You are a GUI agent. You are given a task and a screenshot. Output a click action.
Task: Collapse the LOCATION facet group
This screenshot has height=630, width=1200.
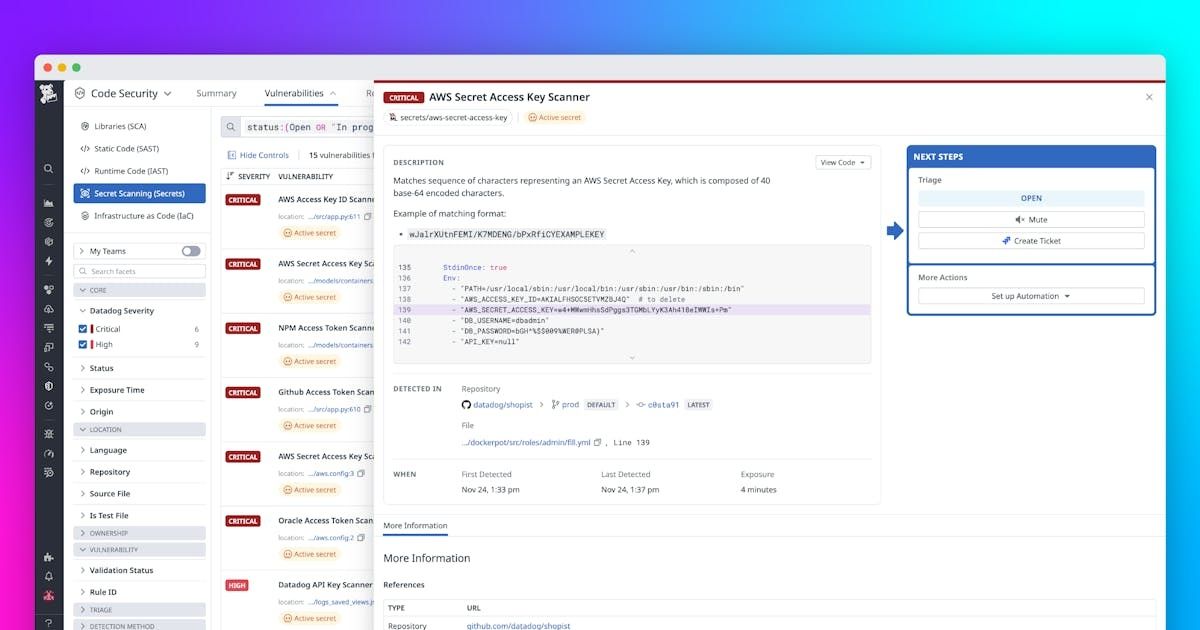(x=140, y=430)
